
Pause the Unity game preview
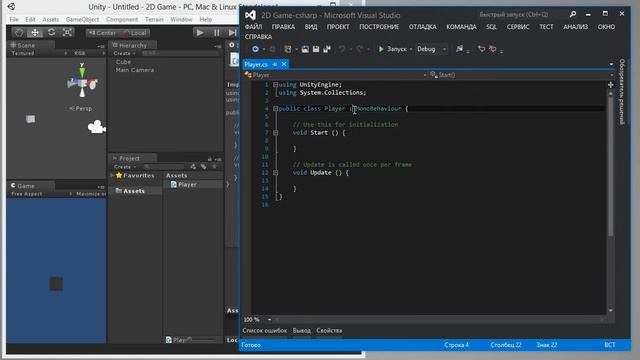coord(217,33)
